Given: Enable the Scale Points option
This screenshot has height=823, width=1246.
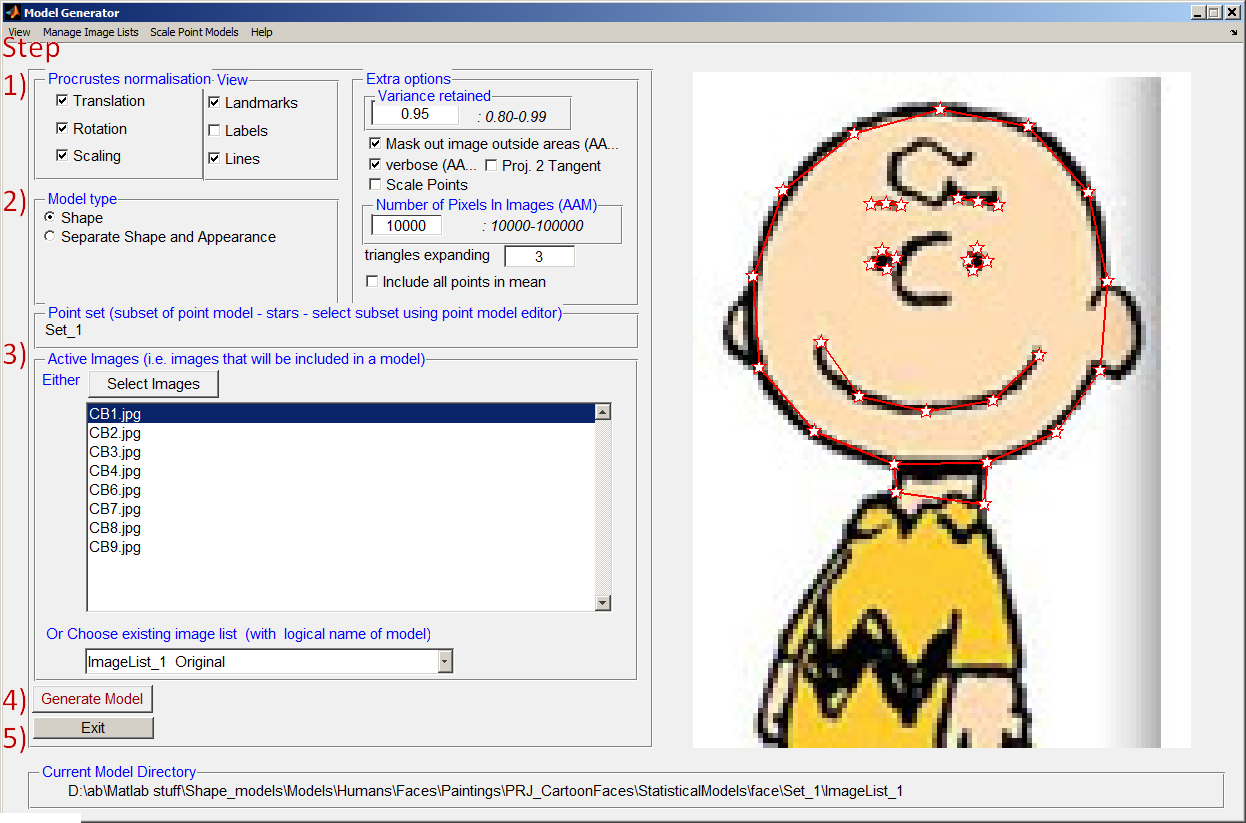Looking at the screenshot, I should click(375, 185).
